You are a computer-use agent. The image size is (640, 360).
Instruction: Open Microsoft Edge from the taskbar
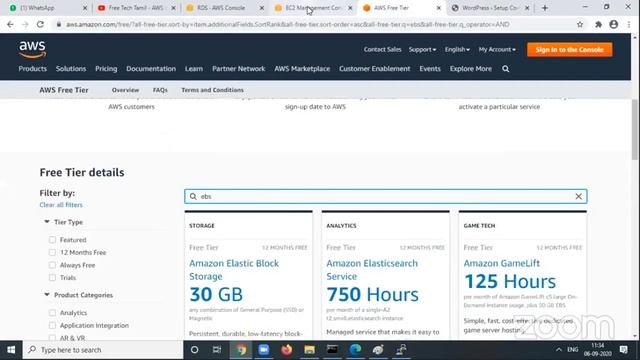(355, 350)
